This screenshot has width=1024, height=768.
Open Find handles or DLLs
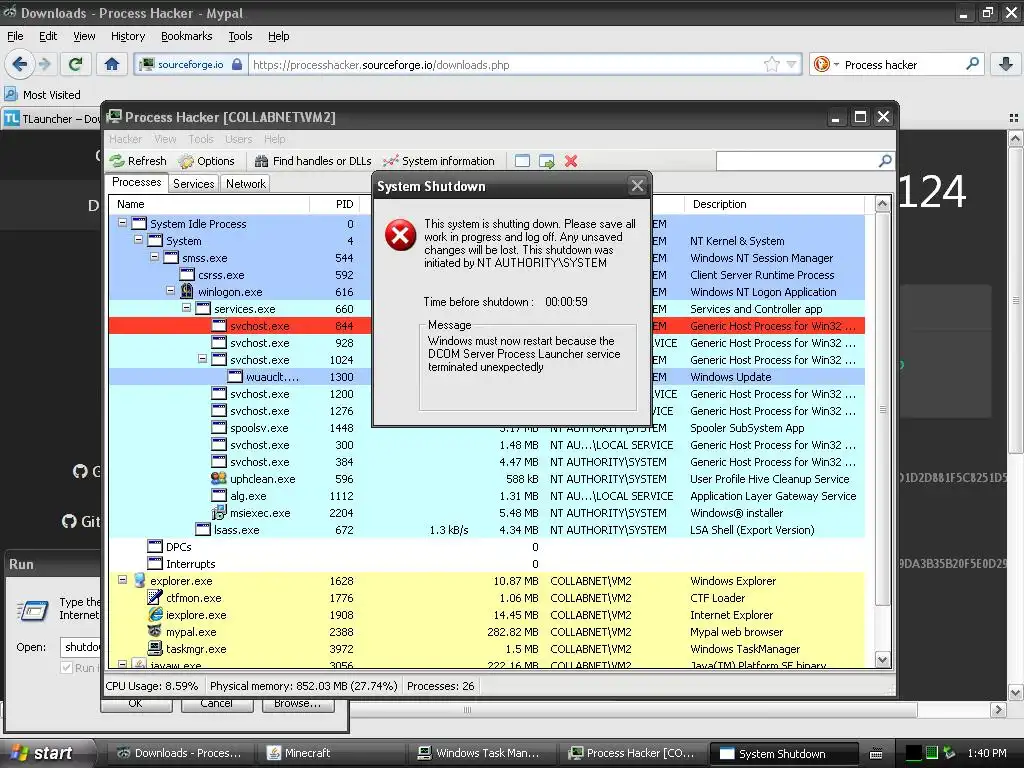[x=313, y=161]
